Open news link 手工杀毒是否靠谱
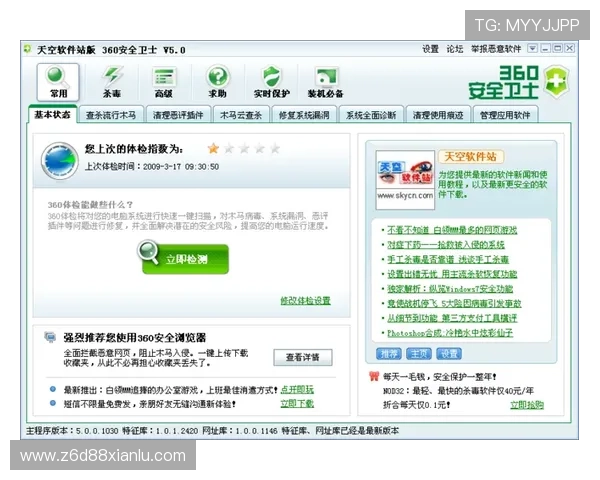The width and height of the screenshot is (600, 480). click(x=448, y=260)
